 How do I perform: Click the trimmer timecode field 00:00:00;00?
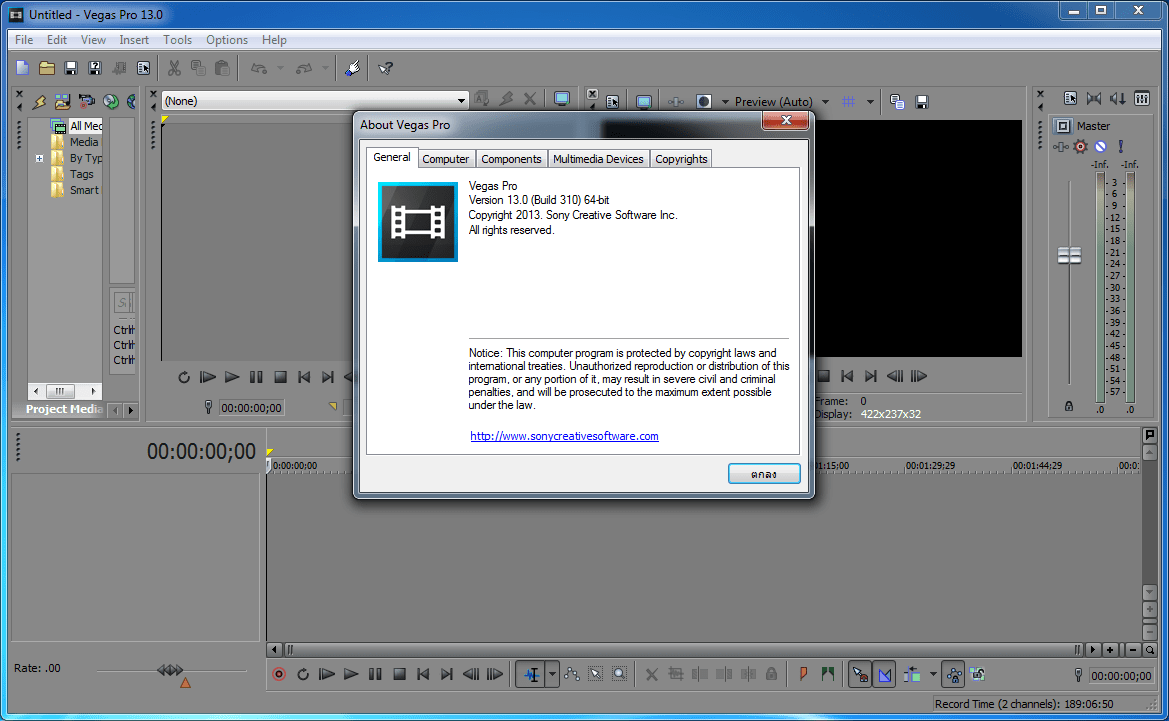(251, 408)
